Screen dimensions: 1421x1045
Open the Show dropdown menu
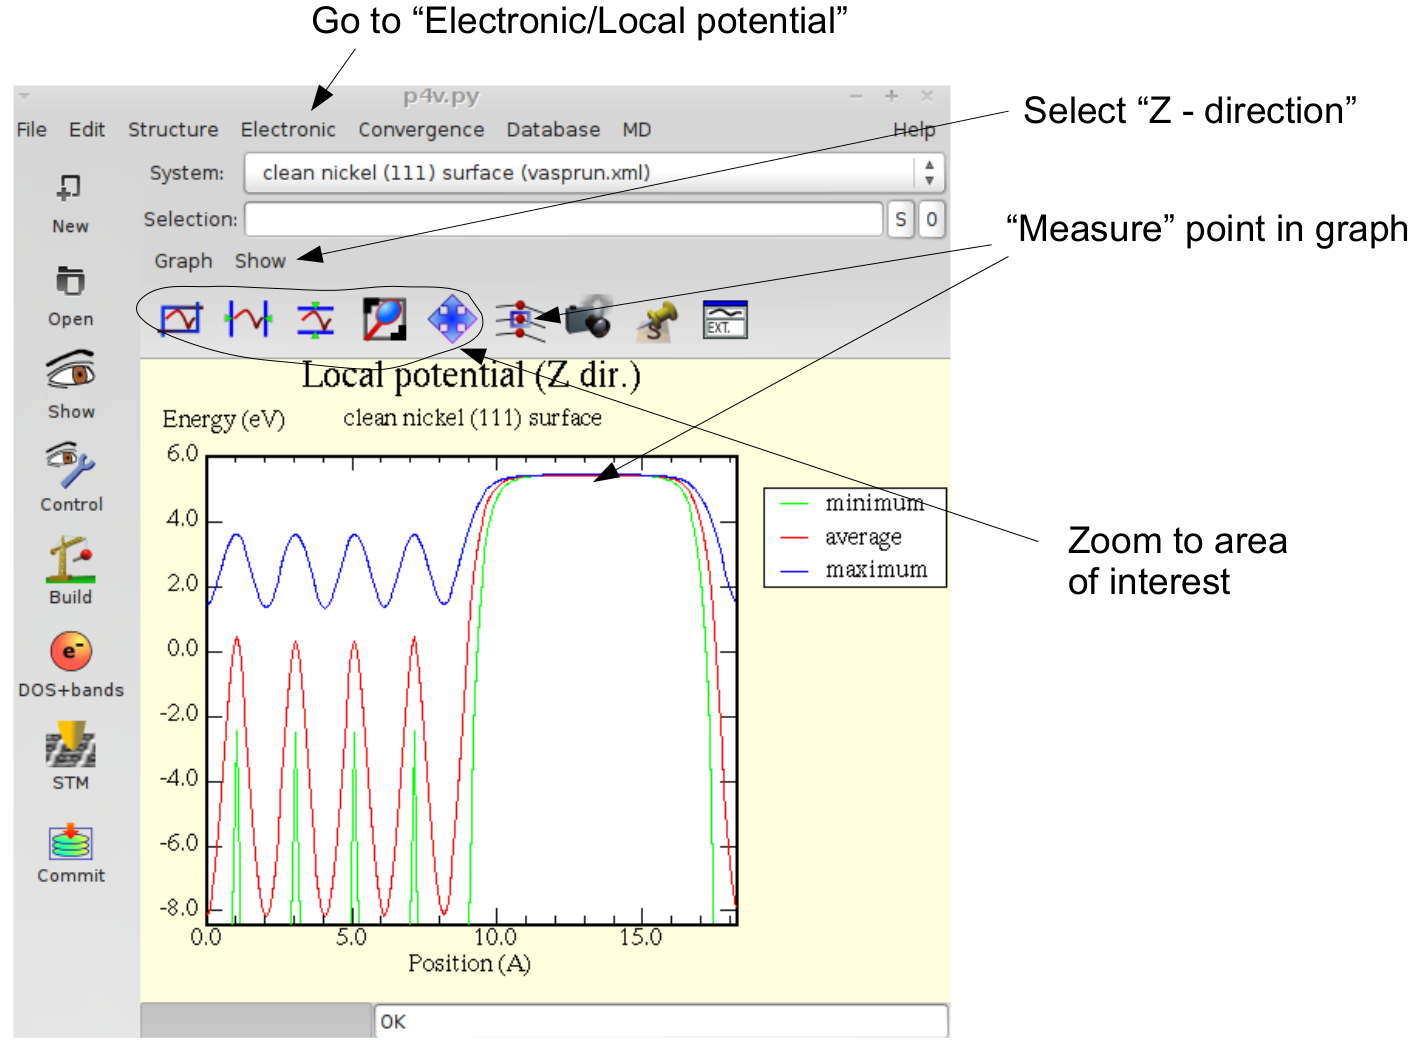[x=260, y=261]
